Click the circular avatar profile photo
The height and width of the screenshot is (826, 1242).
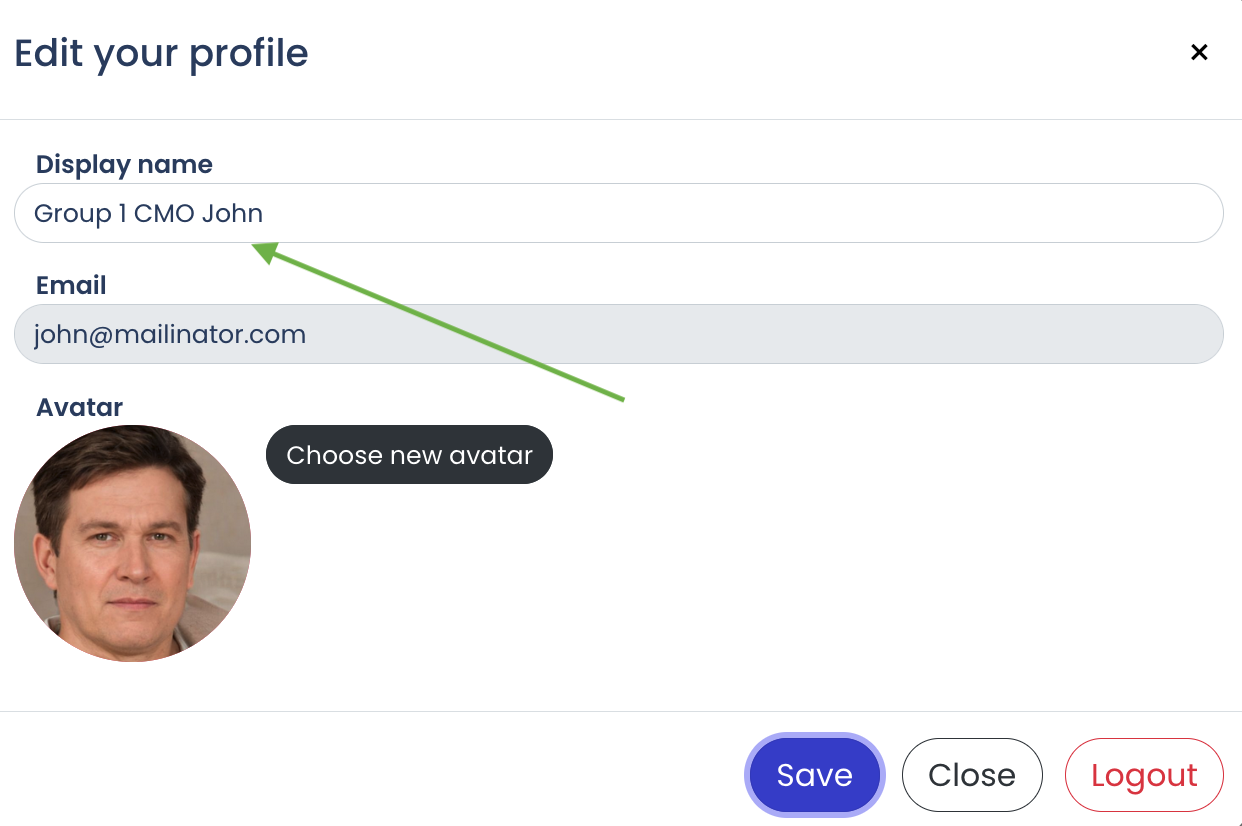(132, 543)
